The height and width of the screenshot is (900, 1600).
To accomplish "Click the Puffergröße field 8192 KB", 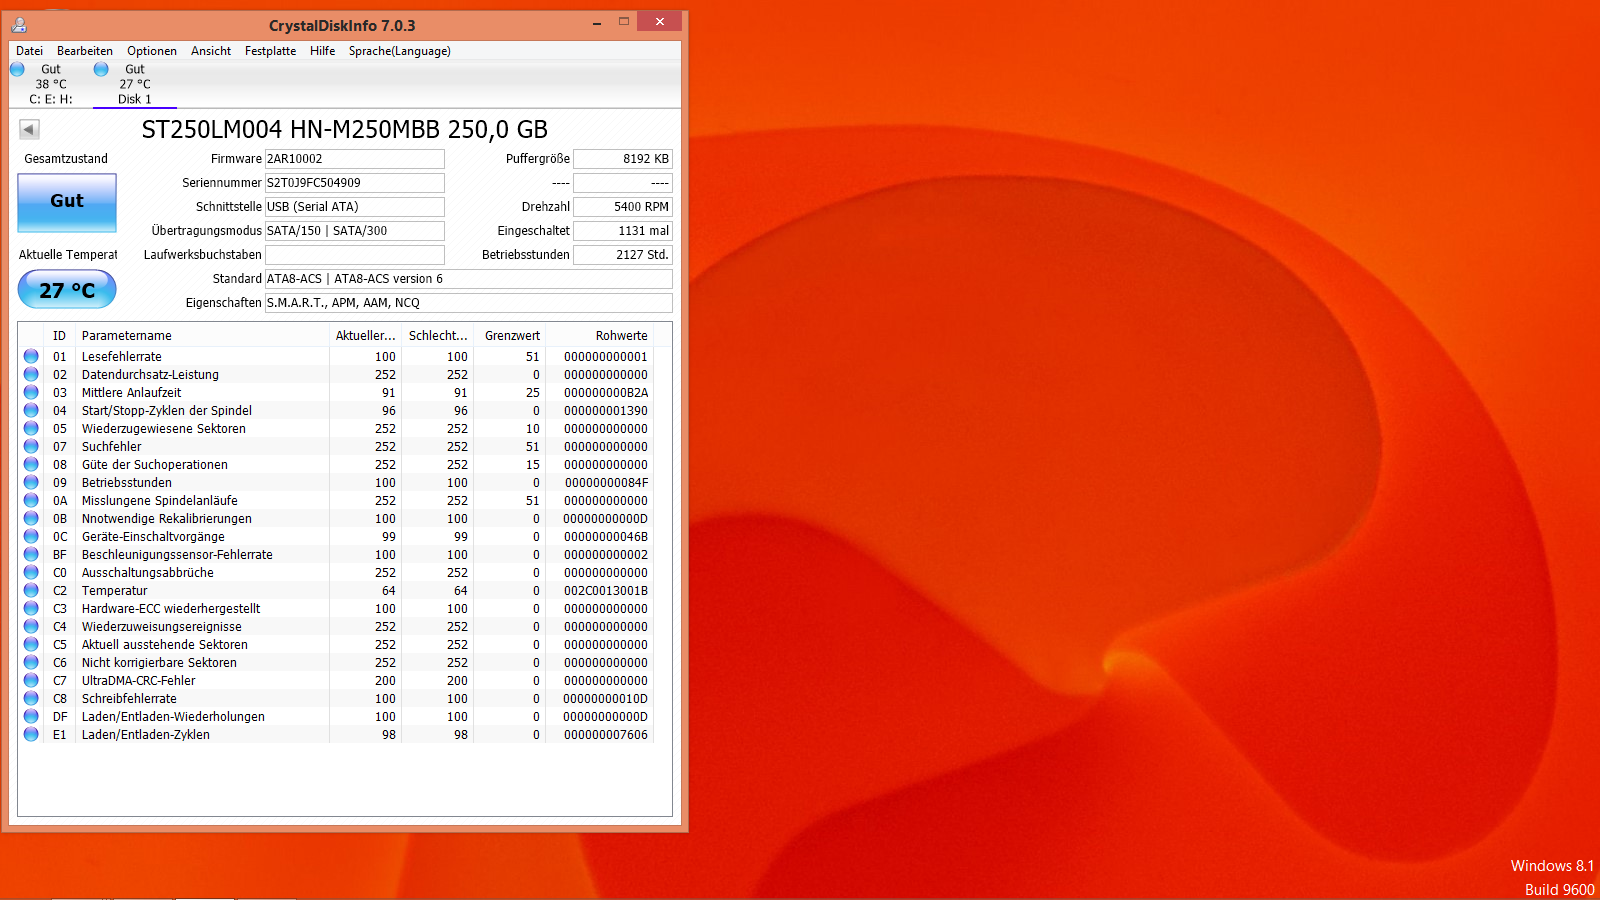I will (622, 159).
